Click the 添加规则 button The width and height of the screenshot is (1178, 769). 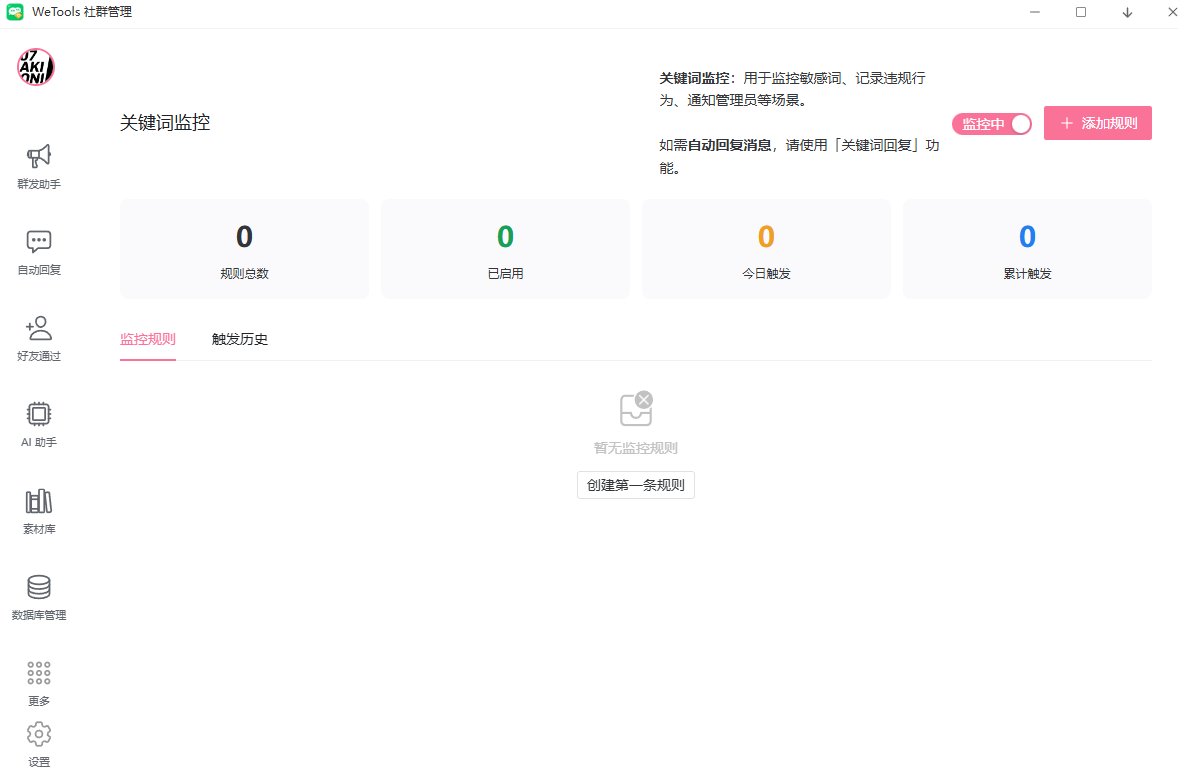coord(1097,123)
